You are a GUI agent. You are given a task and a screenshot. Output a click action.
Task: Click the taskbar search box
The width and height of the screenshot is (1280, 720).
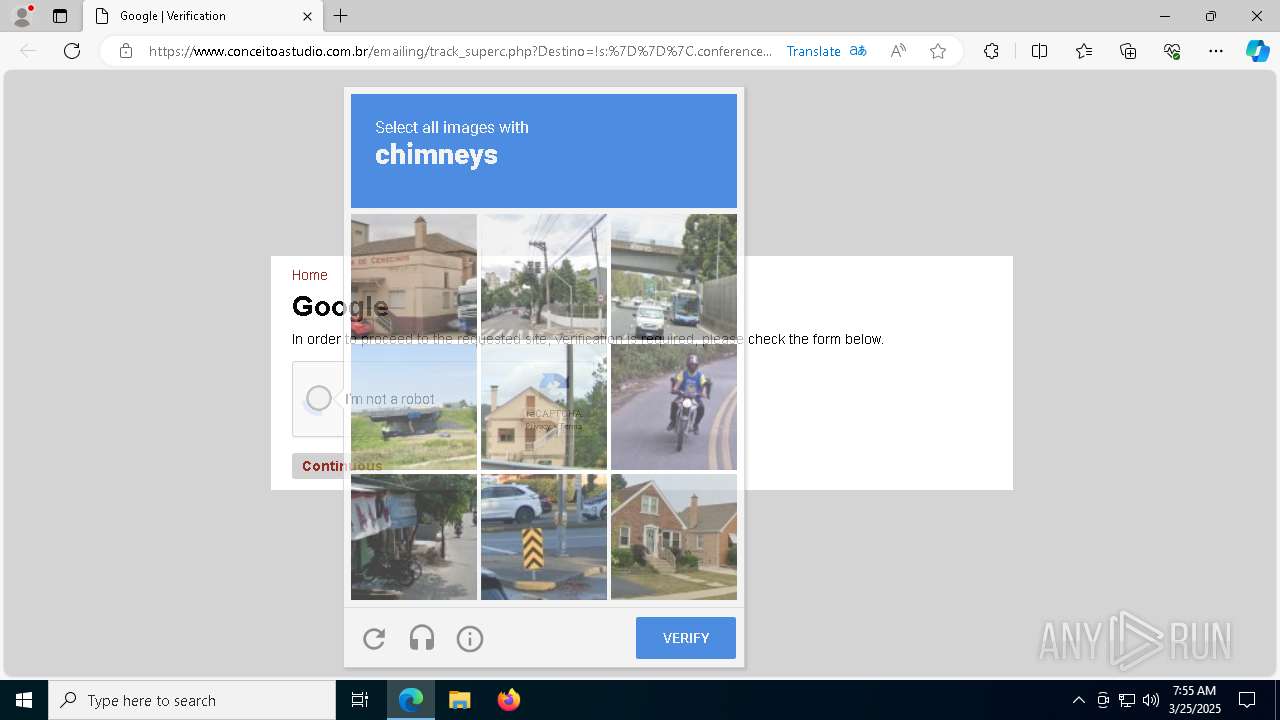[192, 700]
